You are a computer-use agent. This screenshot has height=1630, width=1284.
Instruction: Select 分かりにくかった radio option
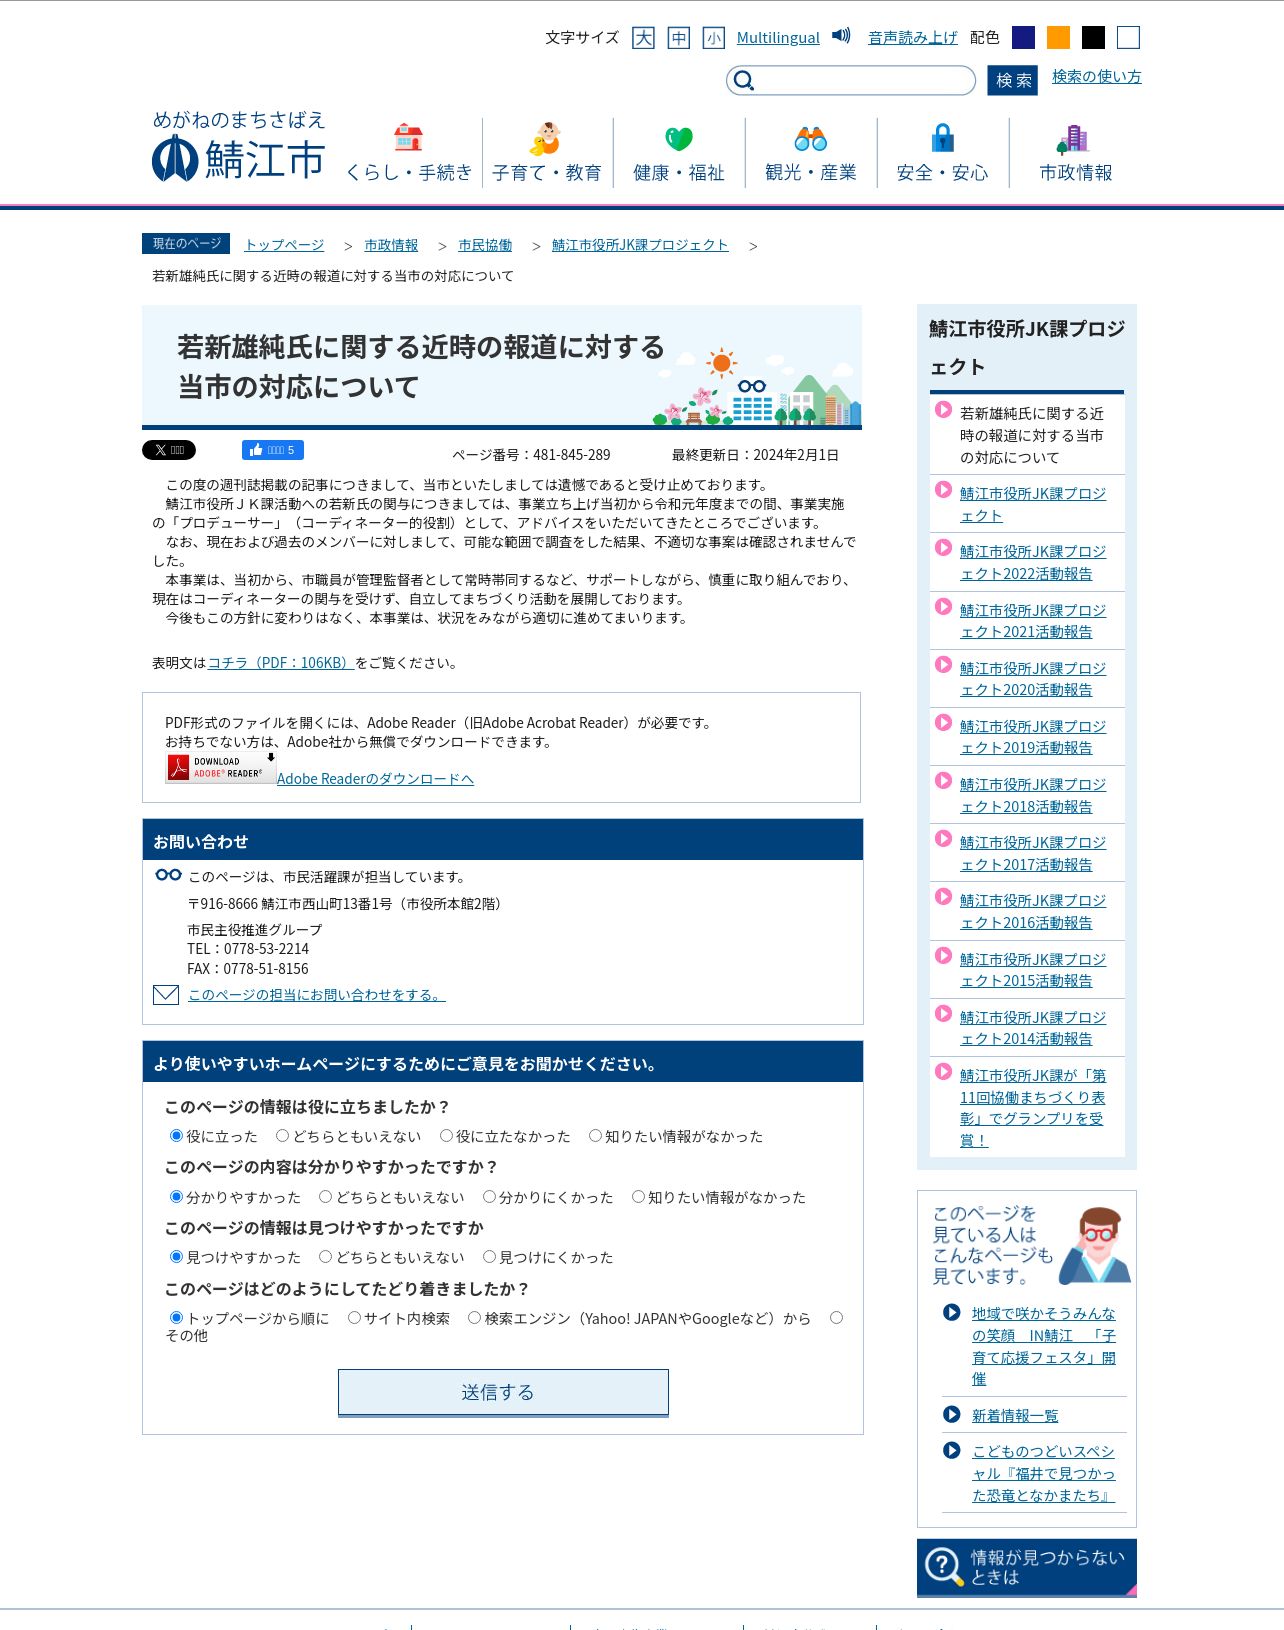point(489,1197)
